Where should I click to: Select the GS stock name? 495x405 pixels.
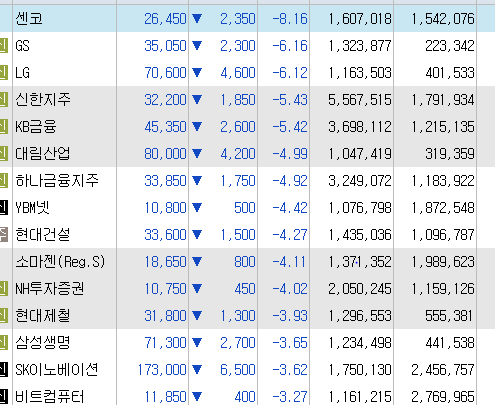coord(23,46)
